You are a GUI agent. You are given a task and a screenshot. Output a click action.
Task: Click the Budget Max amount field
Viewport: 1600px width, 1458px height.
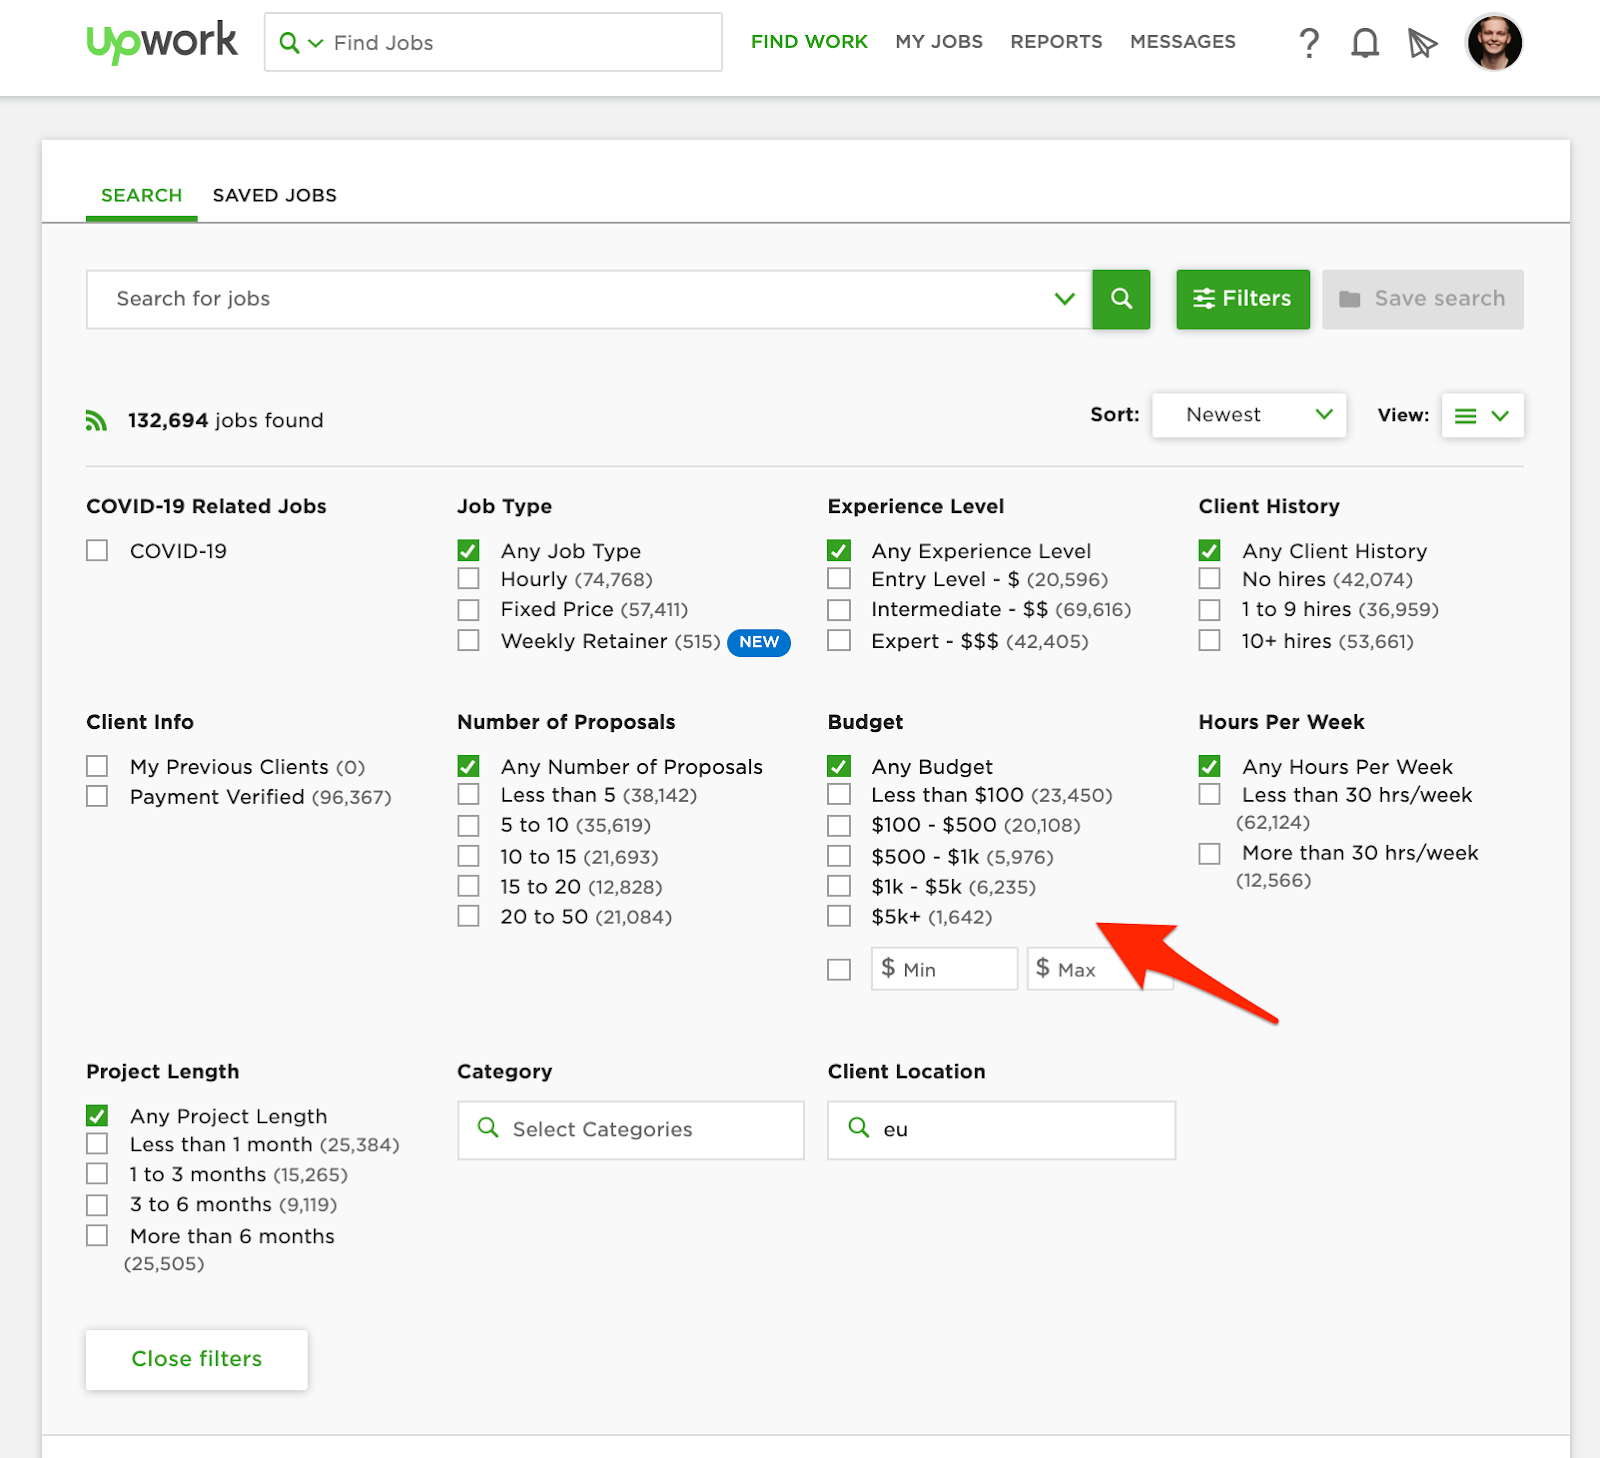1100,969
